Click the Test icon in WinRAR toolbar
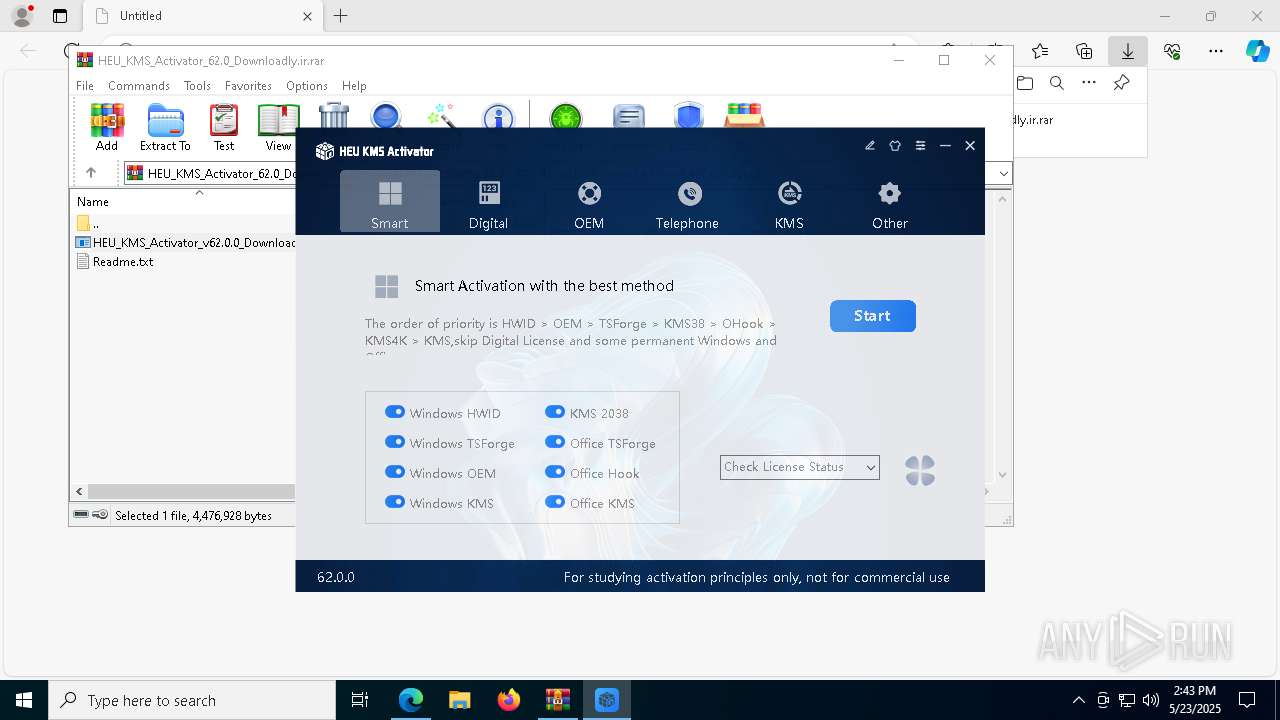 [224, 127]
